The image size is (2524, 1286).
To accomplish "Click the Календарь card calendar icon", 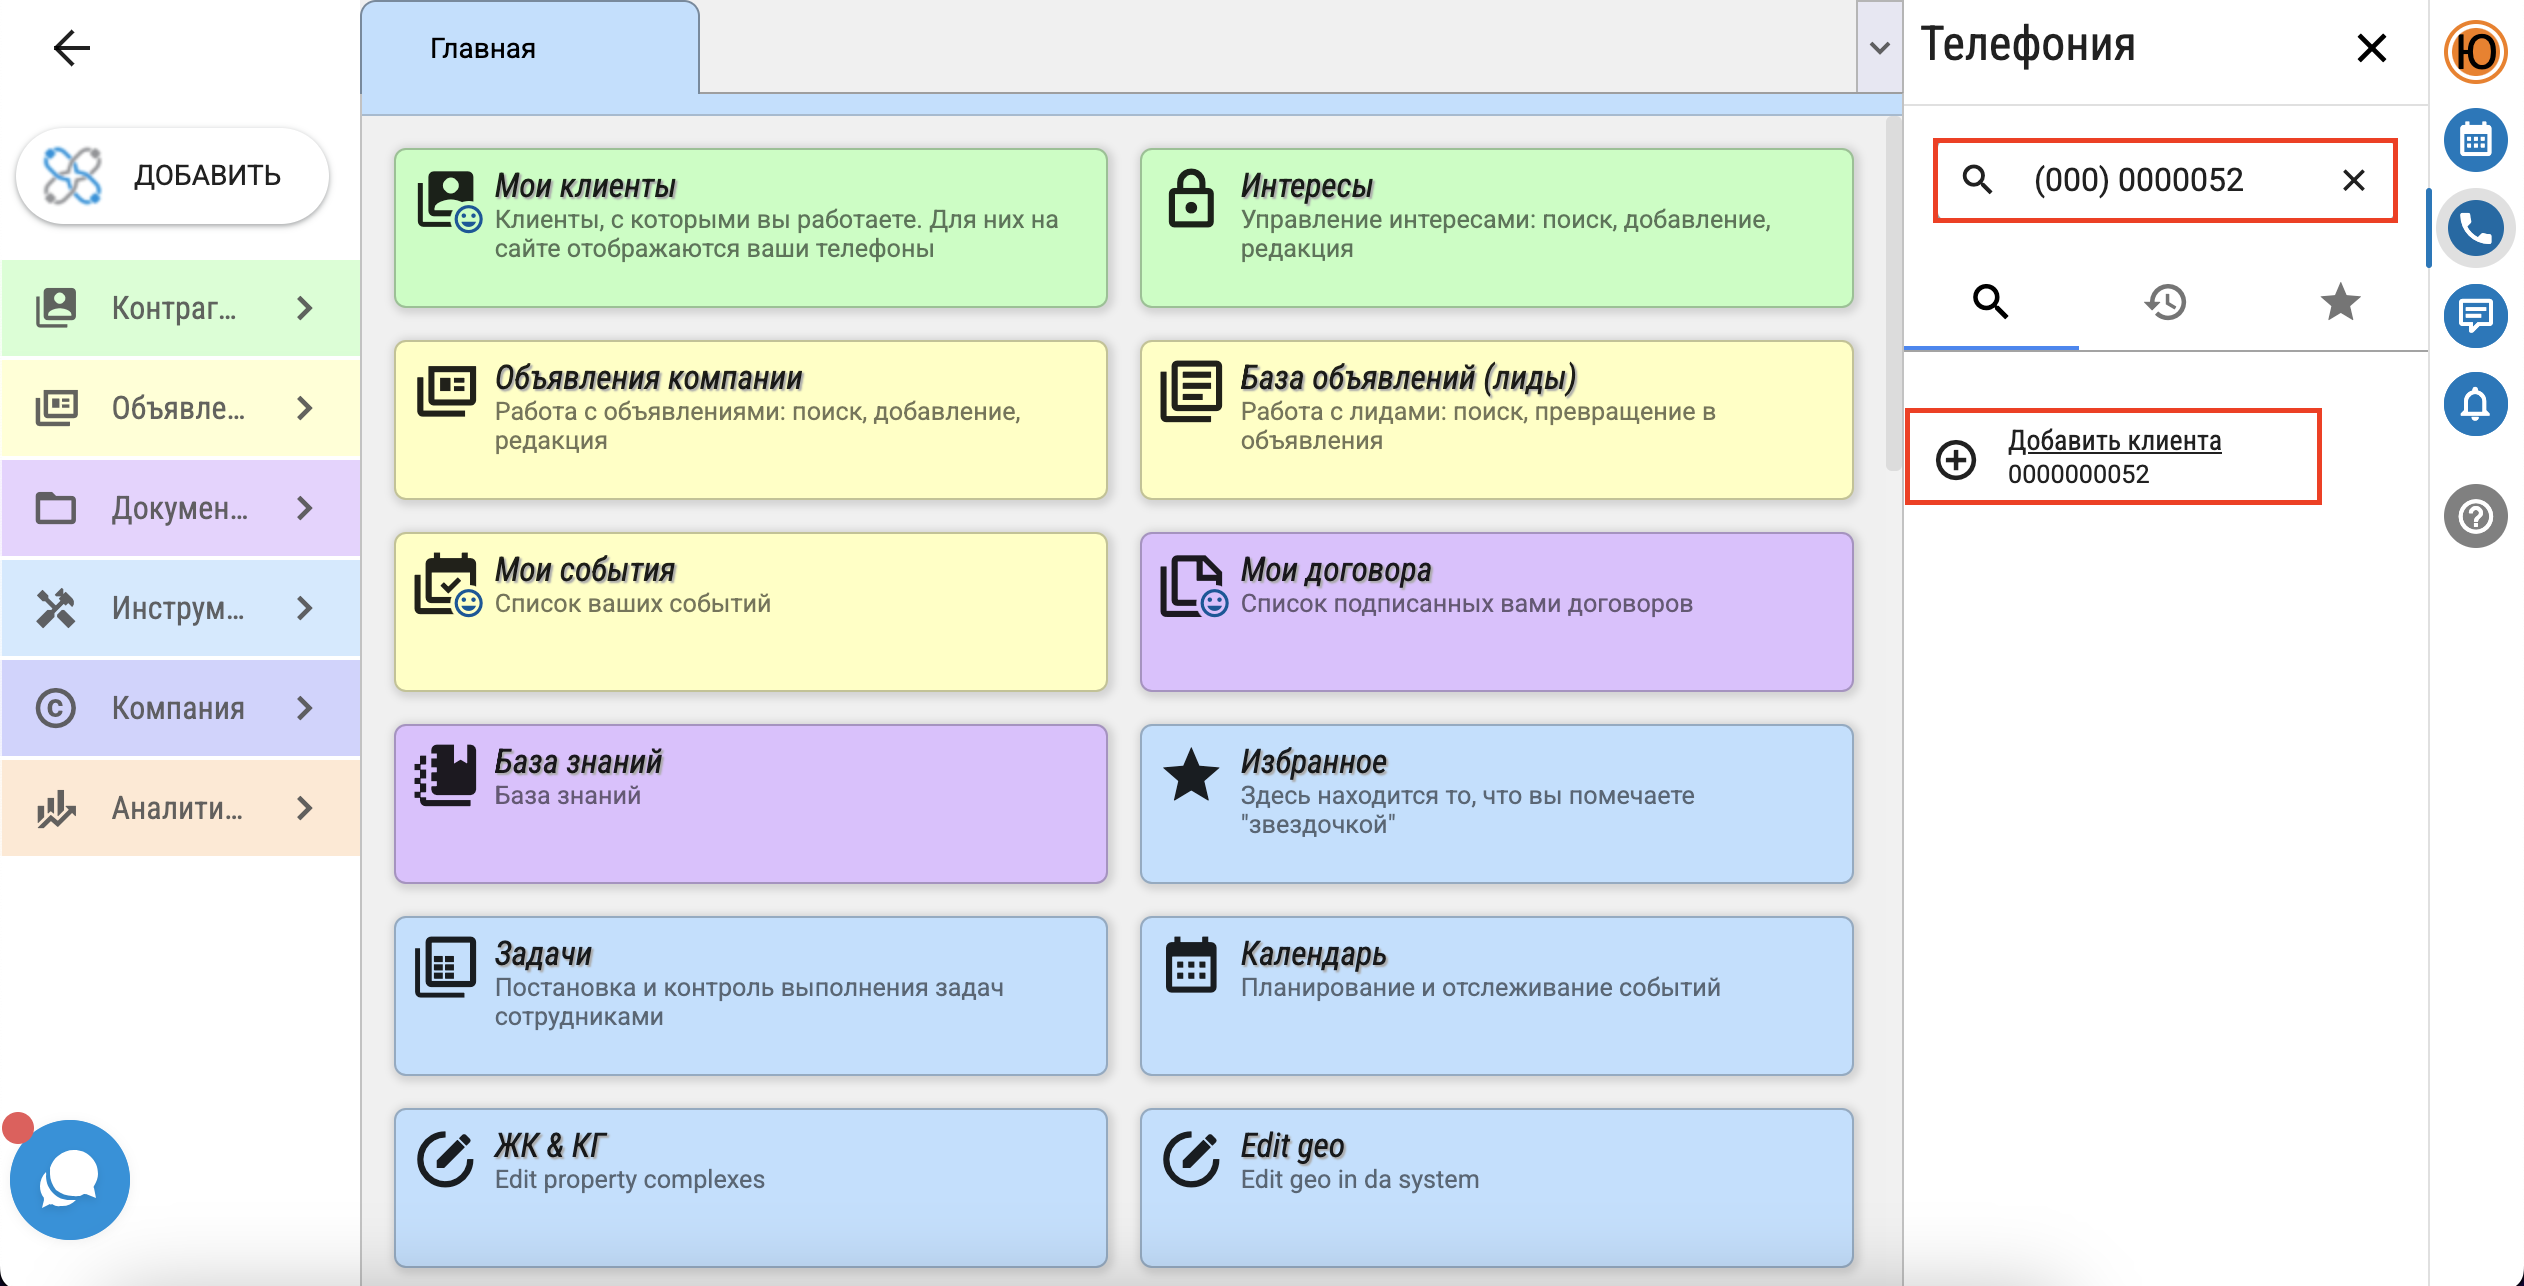I will click(x=1191, y=966).
